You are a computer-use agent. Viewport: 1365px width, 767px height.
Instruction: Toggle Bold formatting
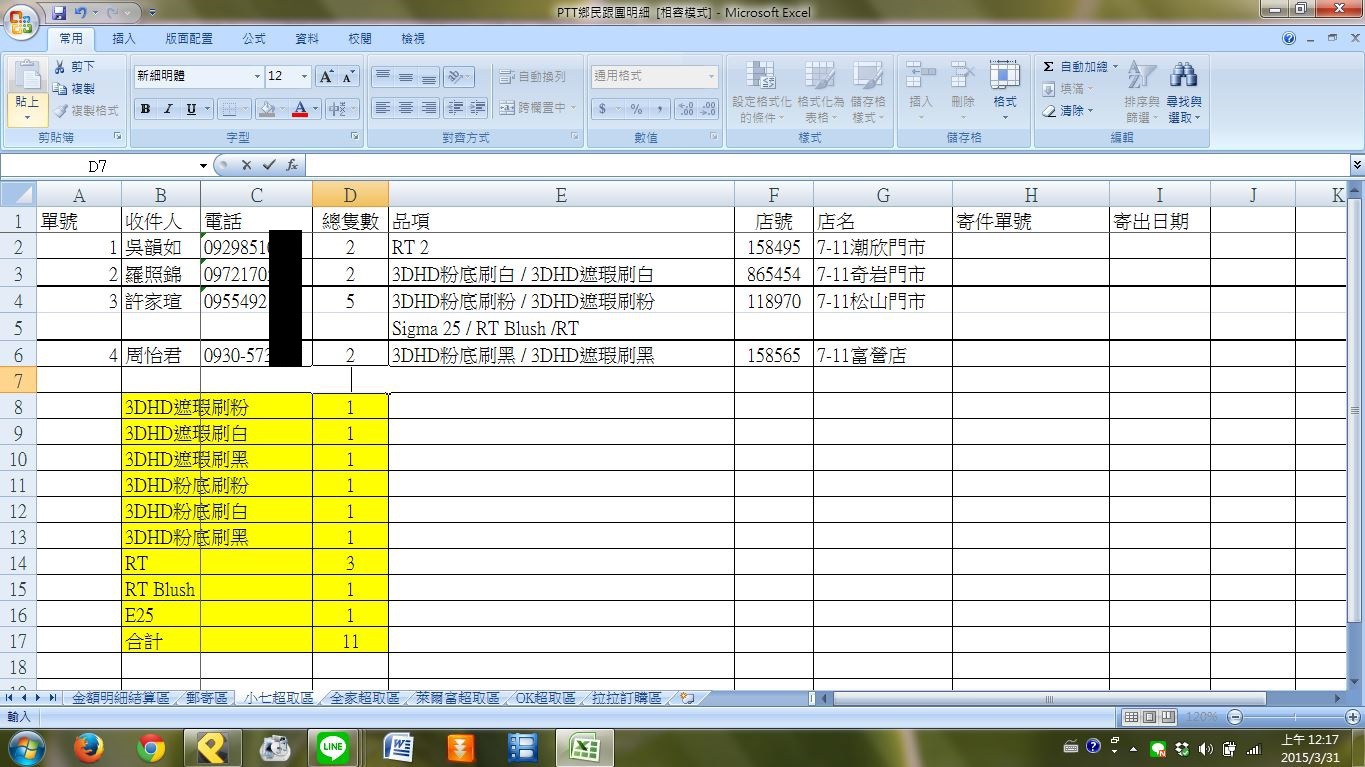(x=146, y=109)
